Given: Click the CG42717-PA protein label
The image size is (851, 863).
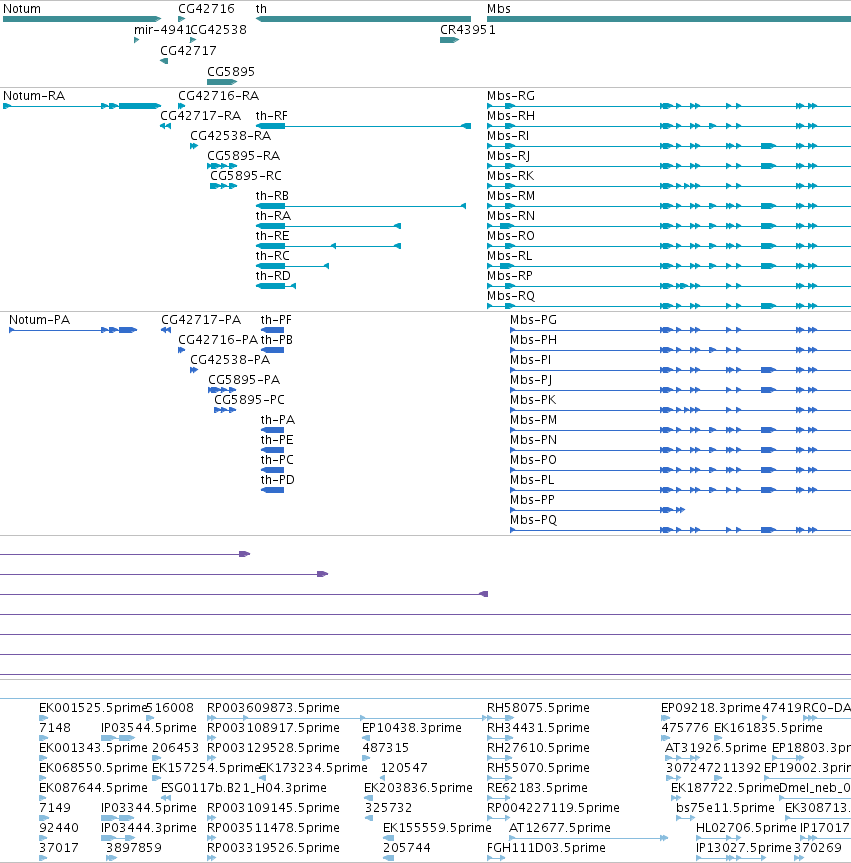Looking at the screenshot, I should (x=201, y=320).
